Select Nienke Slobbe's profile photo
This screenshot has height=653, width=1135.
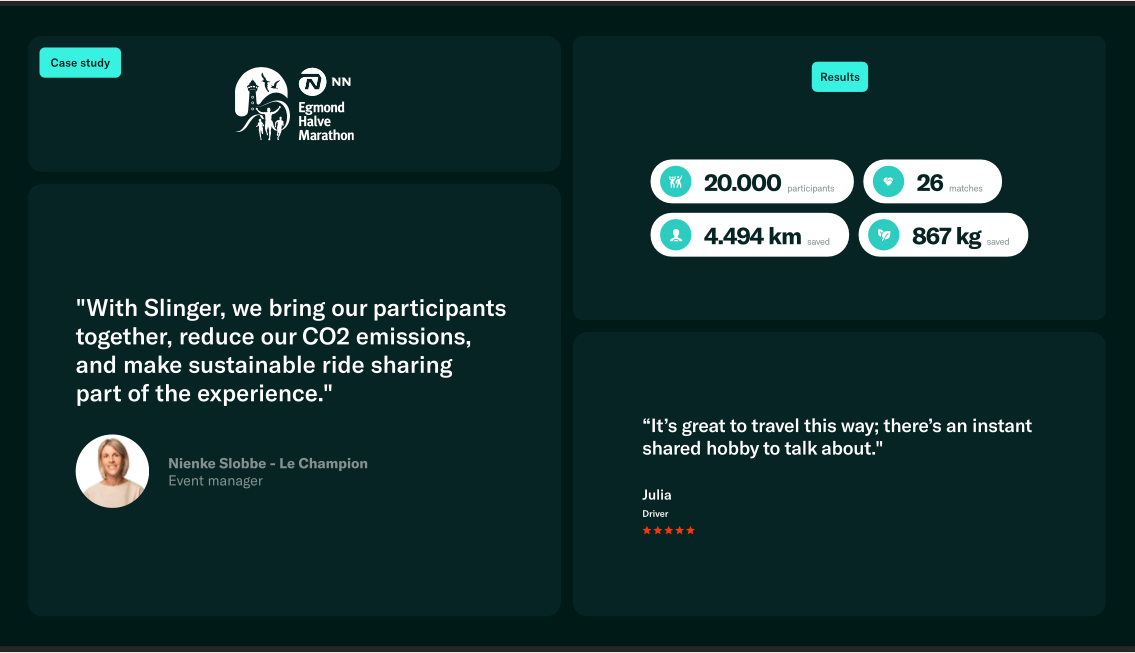click(112, 471)
